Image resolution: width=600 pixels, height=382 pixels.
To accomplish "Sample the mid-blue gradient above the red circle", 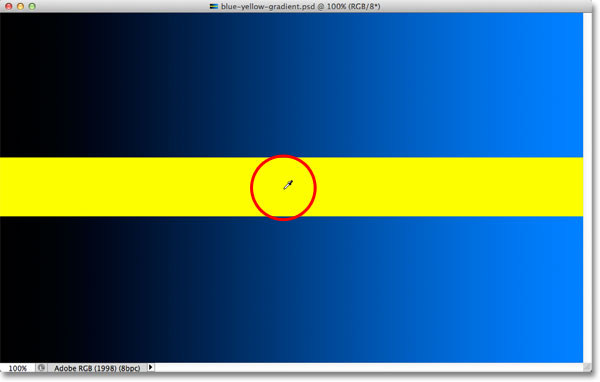I will tap(283, 96).
